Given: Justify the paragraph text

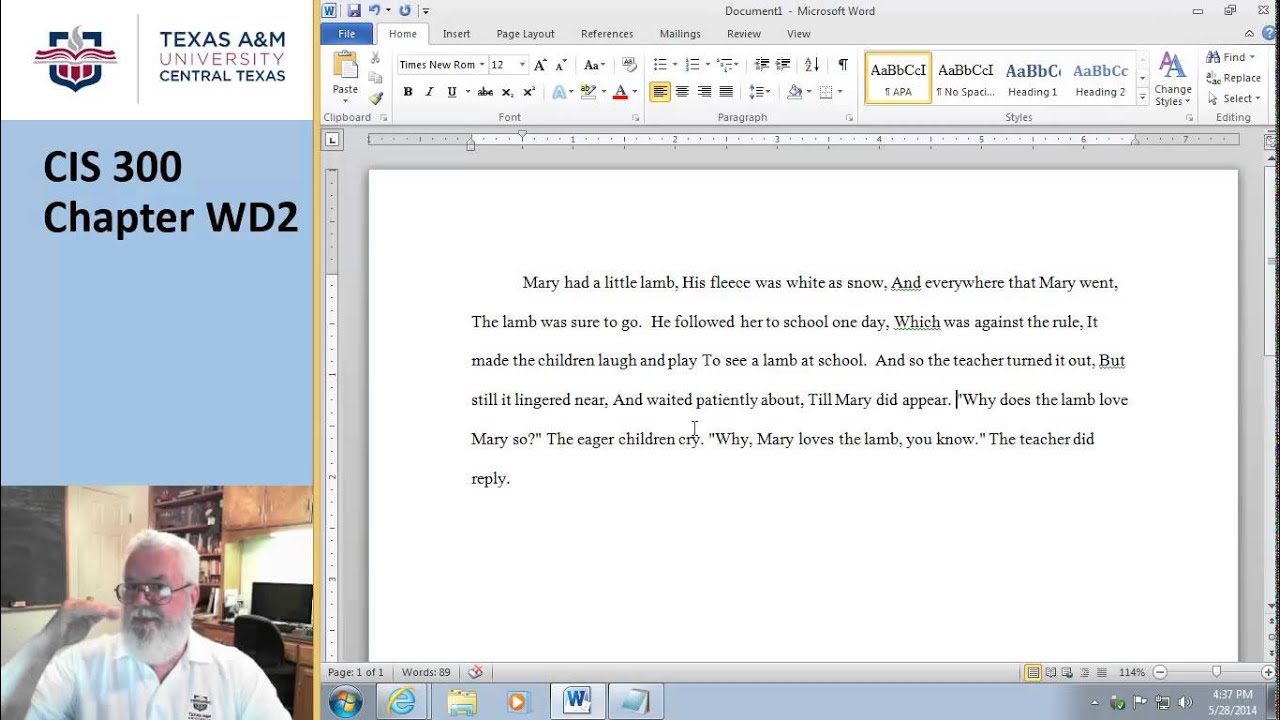Looking at the screenshot, I should [726, 92].
